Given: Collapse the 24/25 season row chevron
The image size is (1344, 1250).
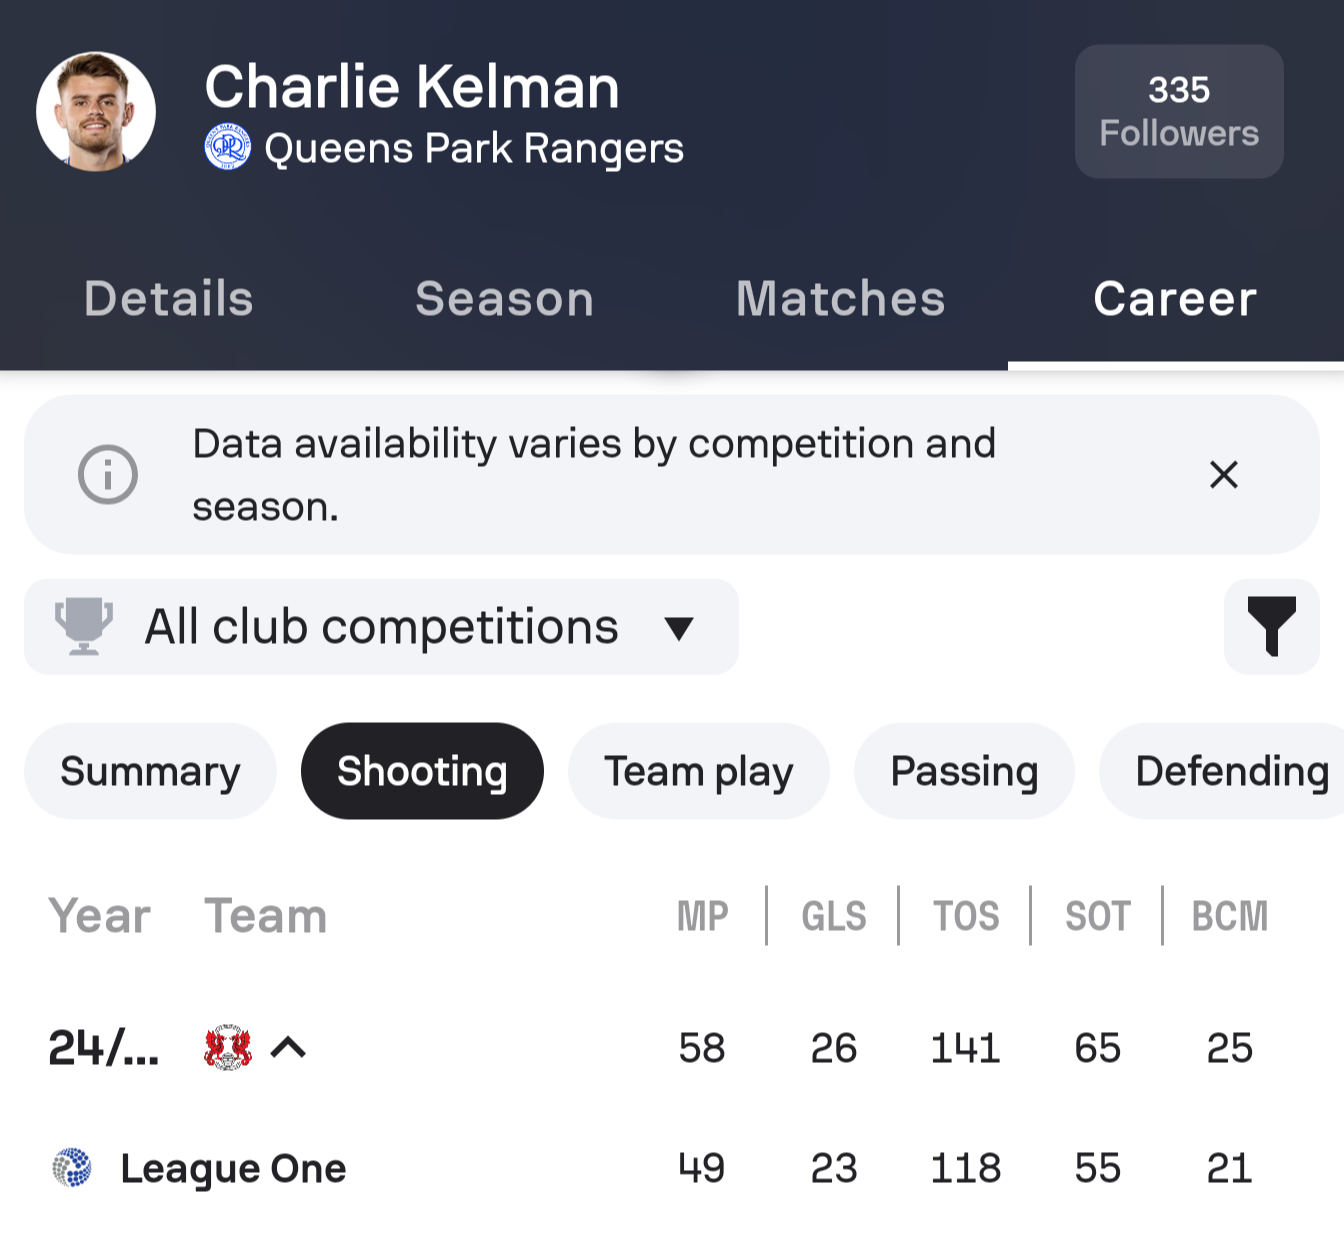Looking at the screenshot, I should point(288,1048).
